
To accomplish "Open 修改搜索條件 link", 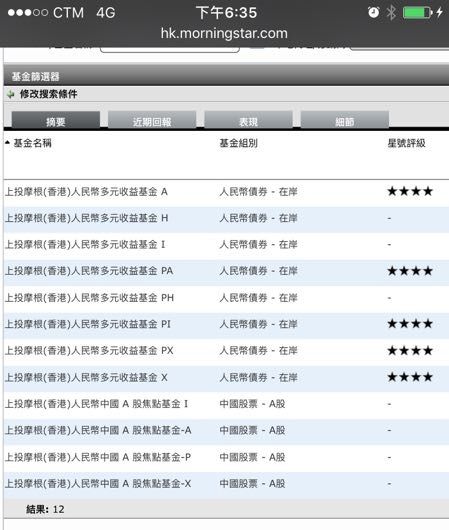I will (49, 94).
